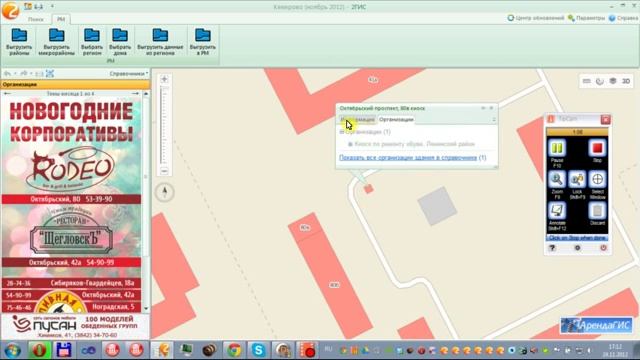
Task: Click the map zoom level slider
Action: tap(164, 125)
